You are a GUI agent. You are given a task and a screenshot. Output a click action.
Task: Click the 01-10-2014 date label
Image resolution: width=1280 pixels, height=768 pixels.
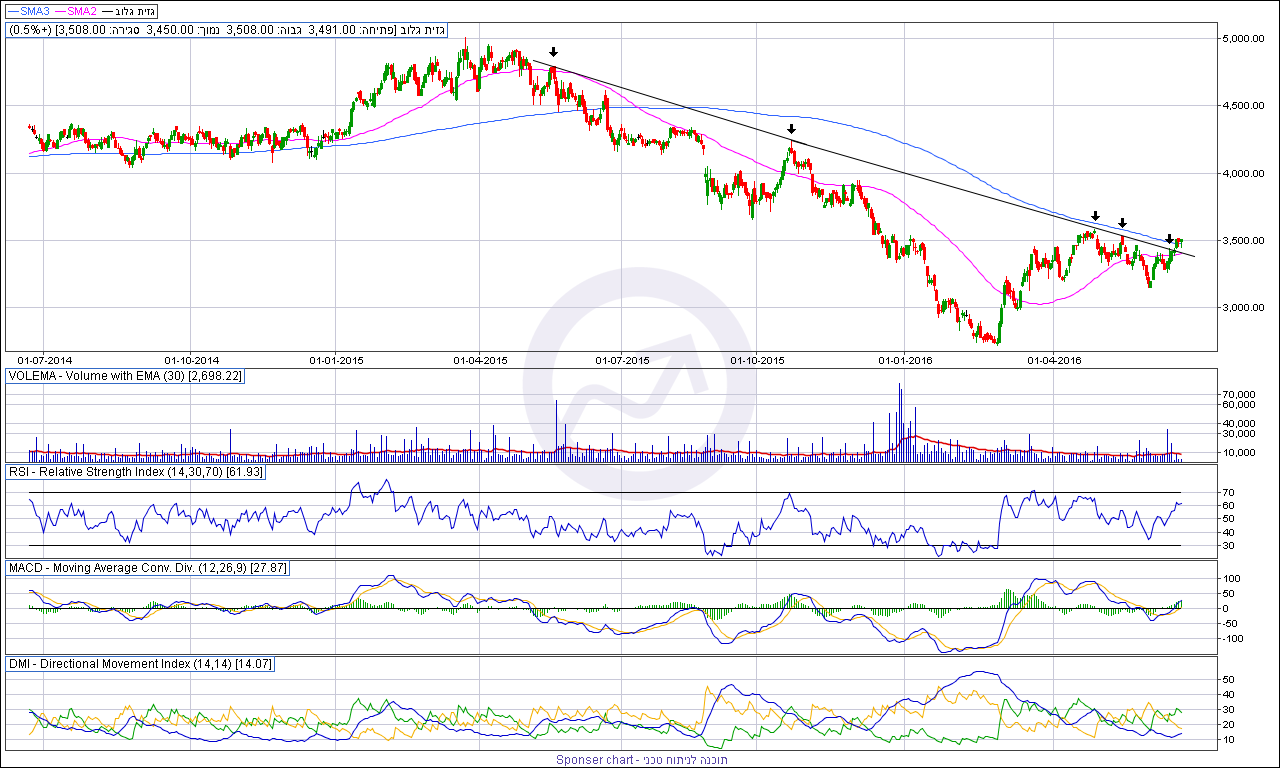click(x=191, y=359)
